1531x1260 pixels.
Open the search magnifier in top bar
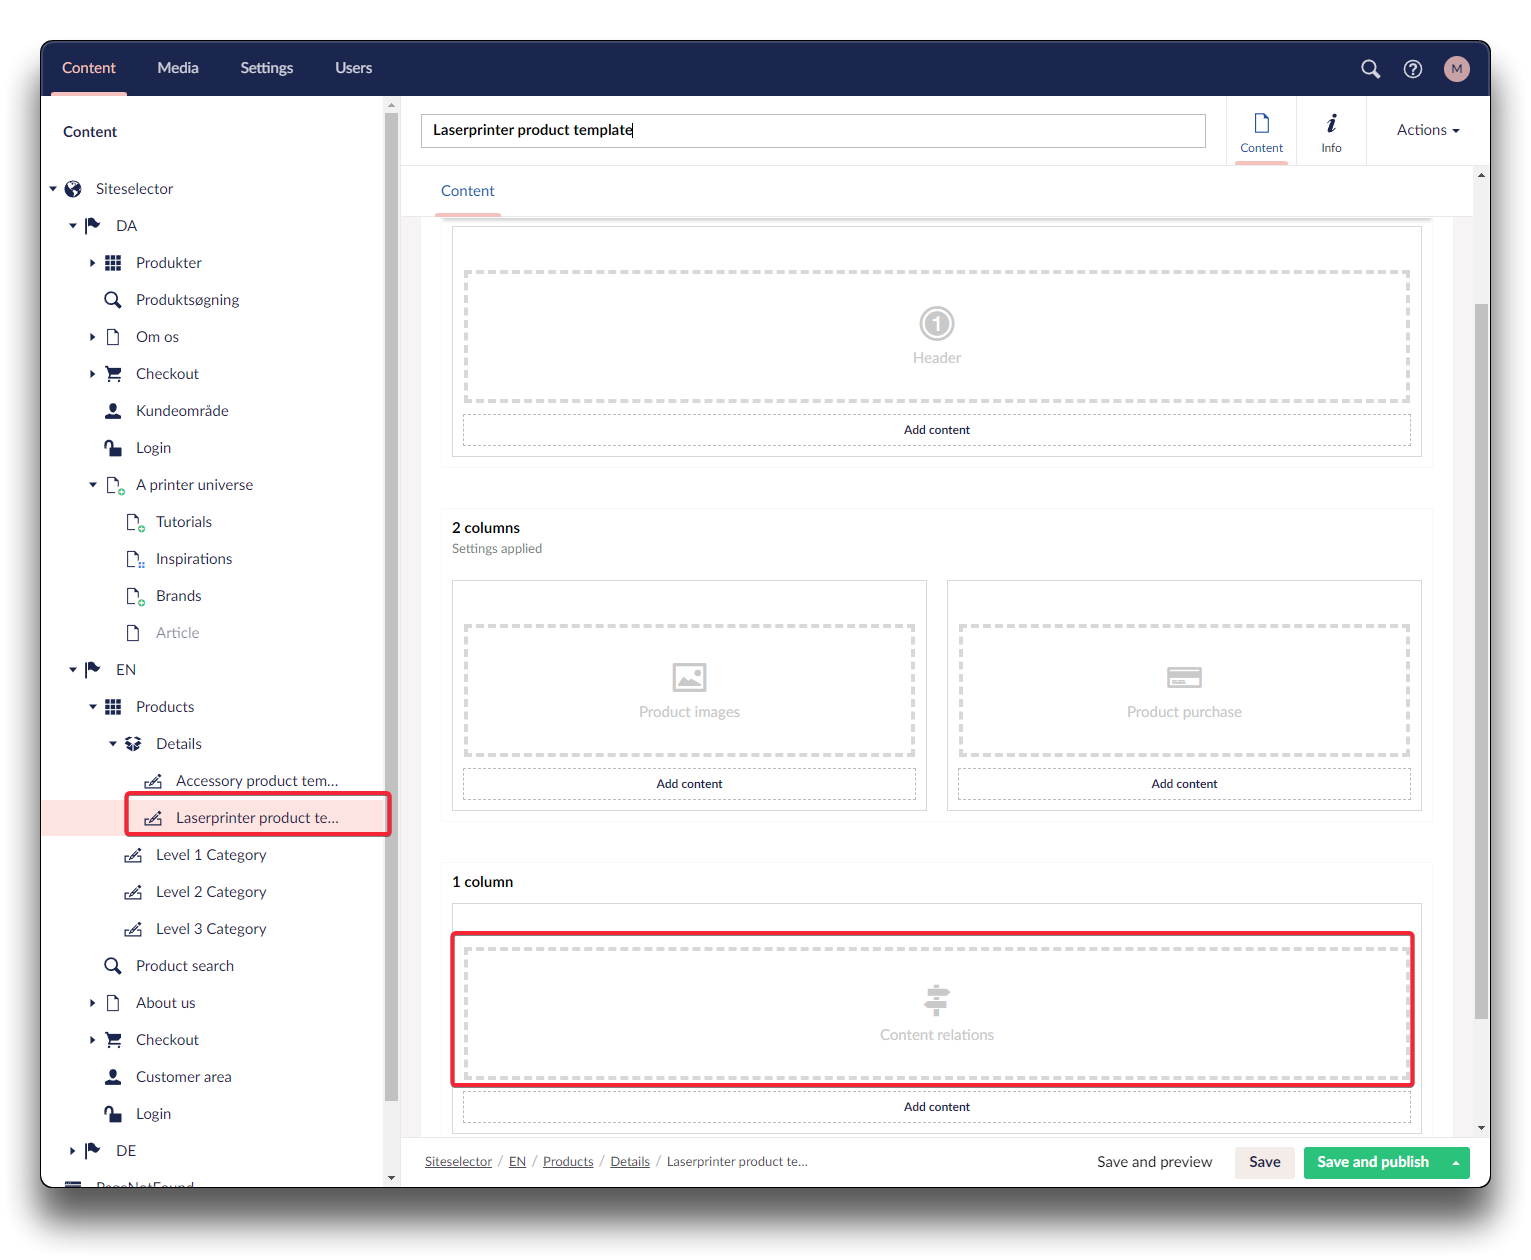1370,69
